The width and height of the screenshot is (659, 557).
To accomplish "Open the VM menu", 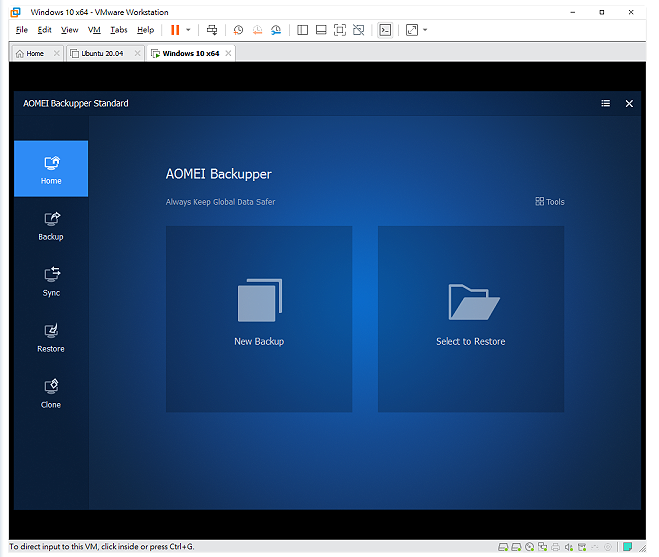I will (94, 30).
